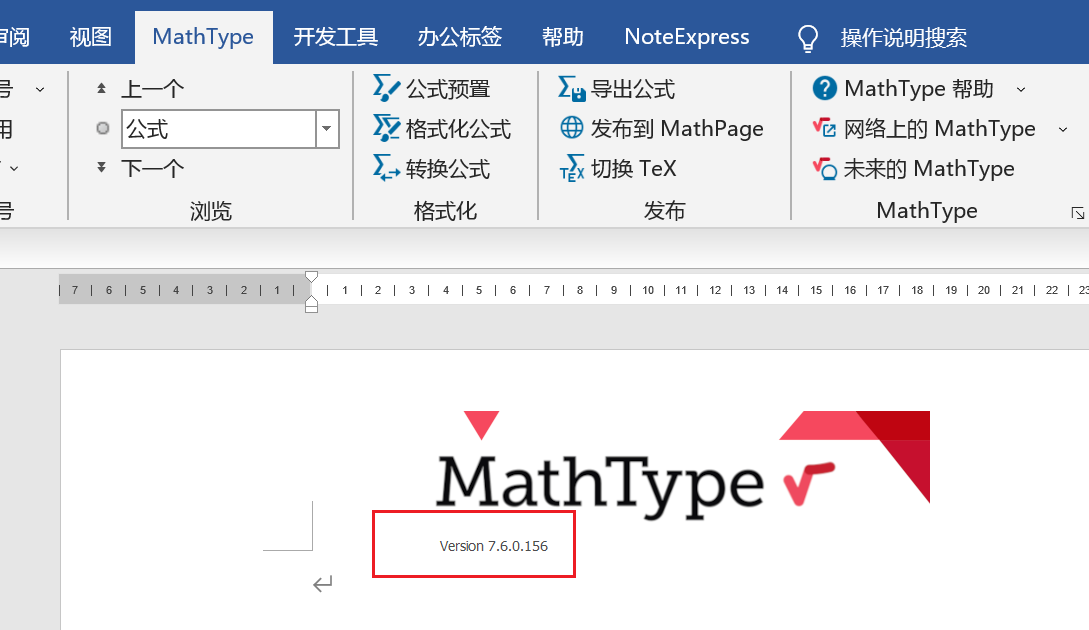Click the 未来的 MathType label
This screenshot has height=630, width=1089.
(x=929, y=169)
